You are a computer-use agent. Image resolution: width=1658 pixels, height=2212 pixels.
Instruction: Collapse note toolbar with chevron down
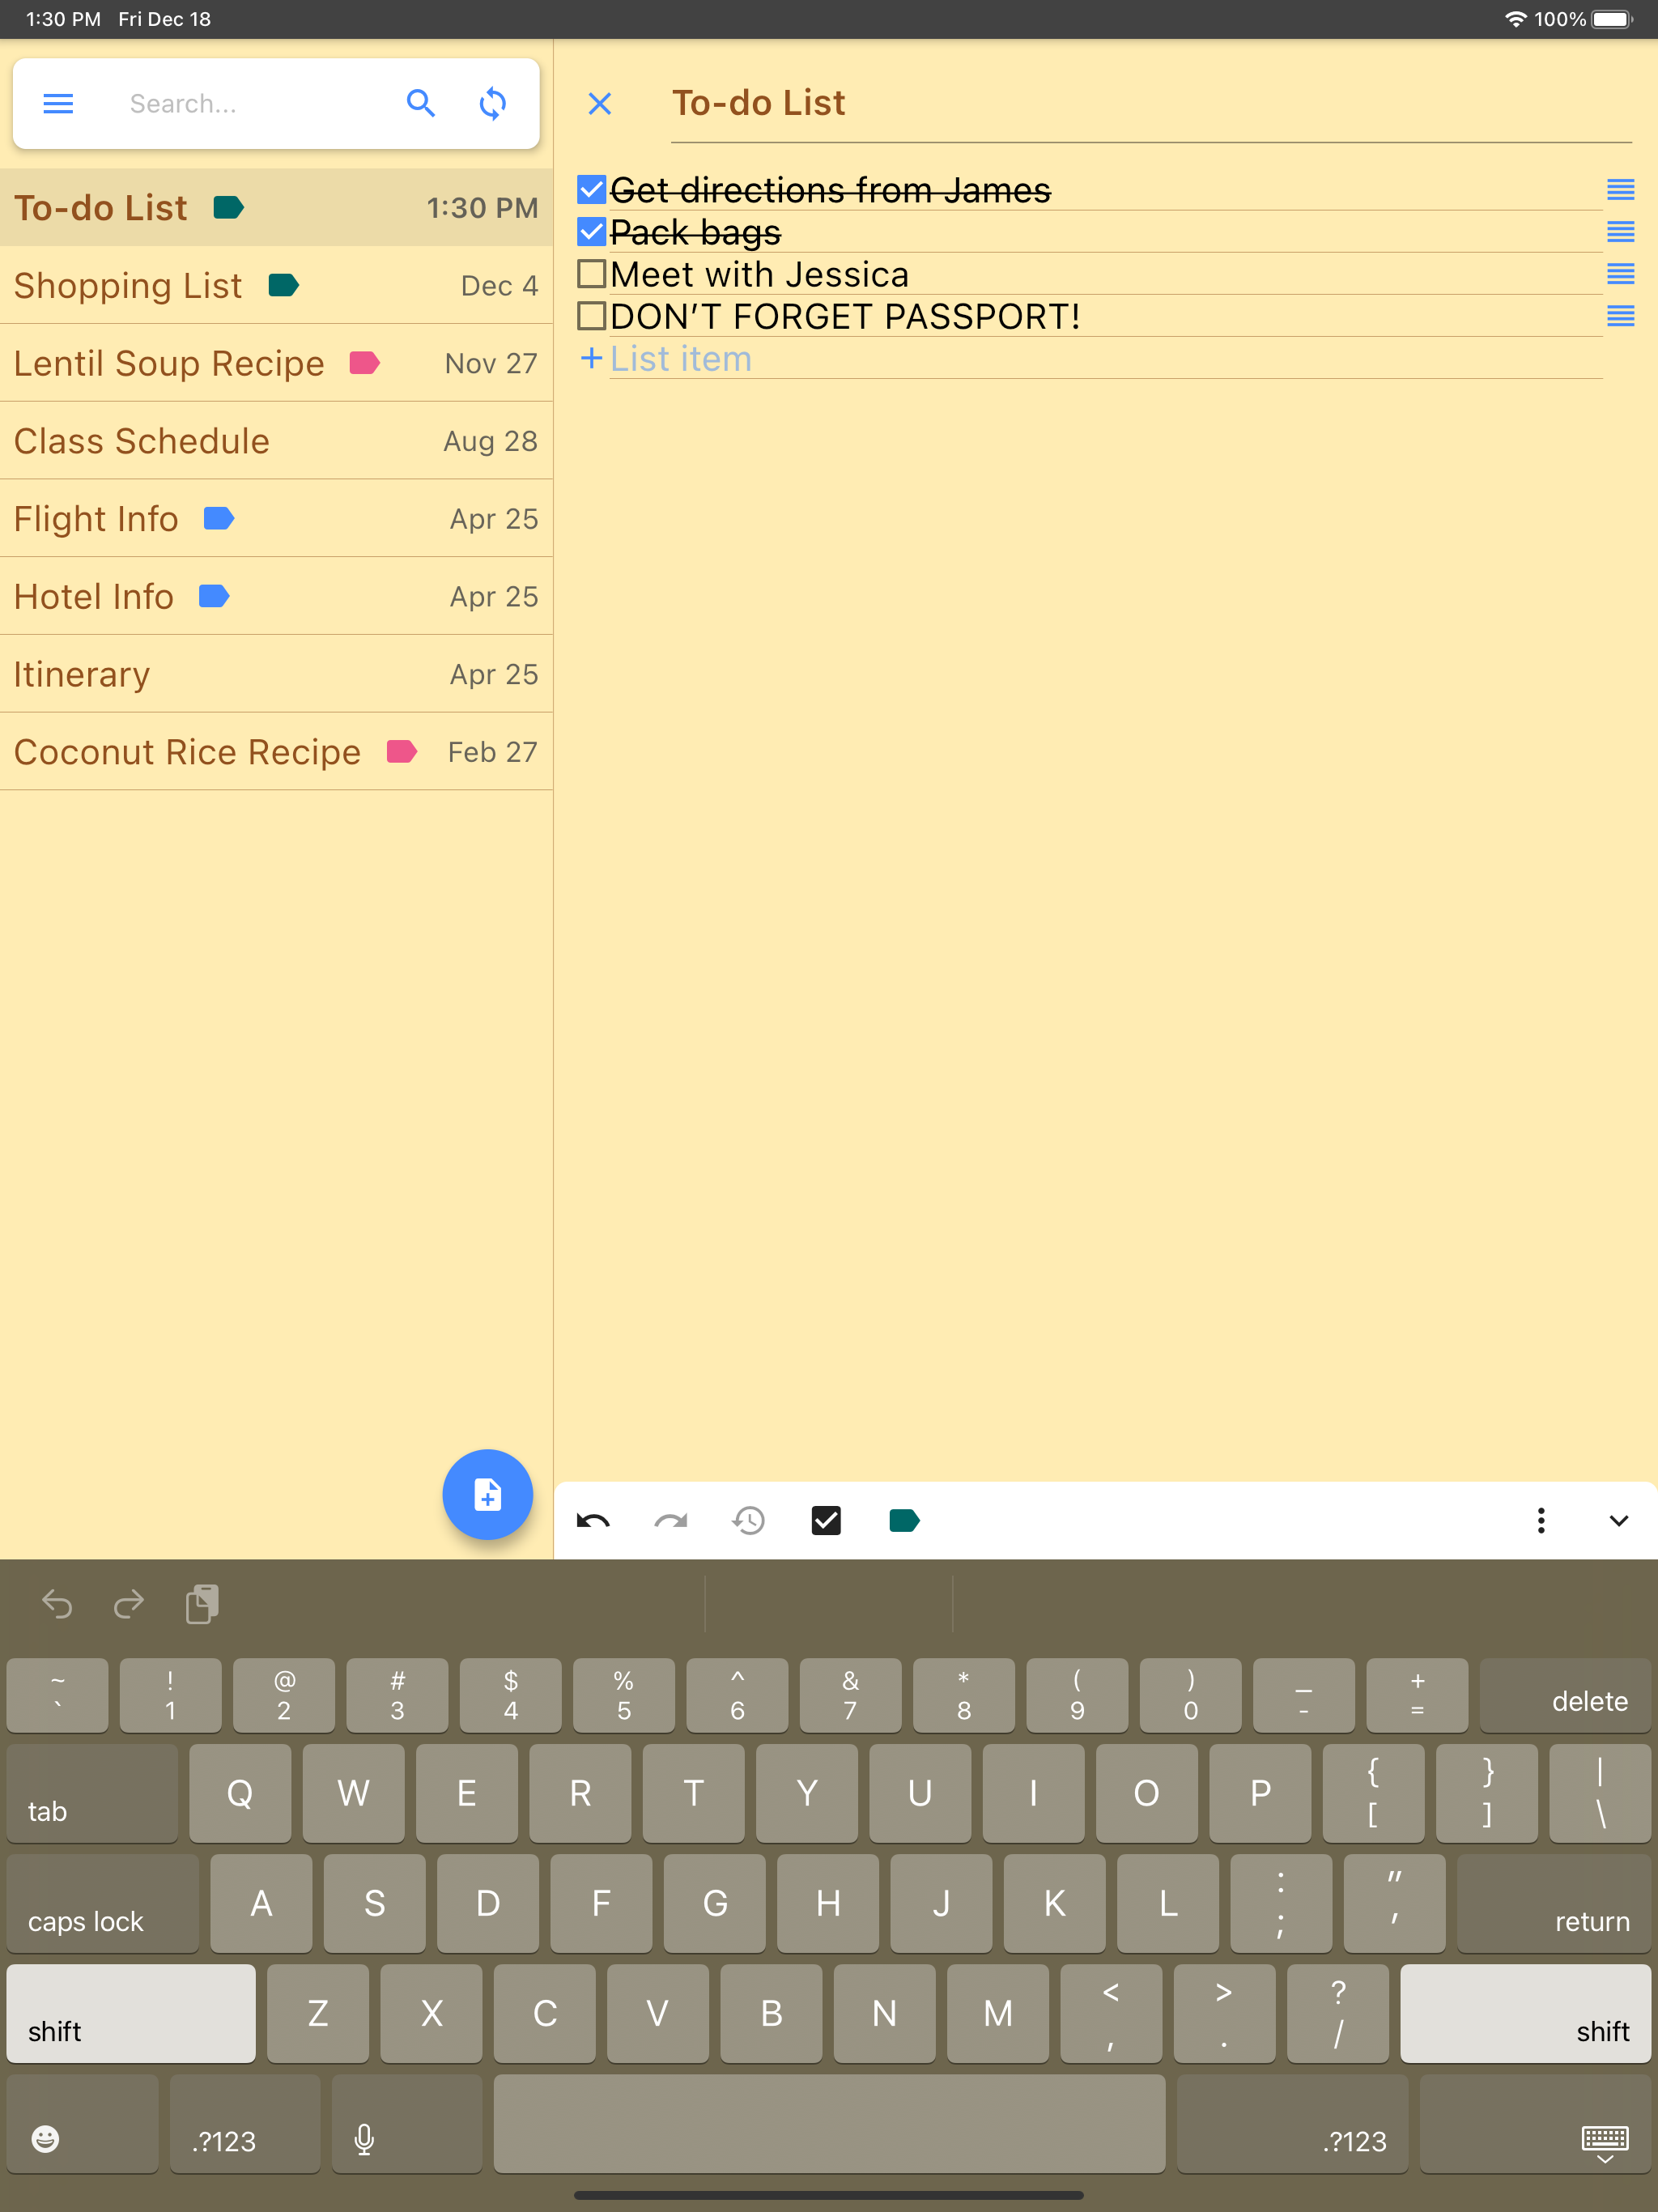click(1619, 1521)
